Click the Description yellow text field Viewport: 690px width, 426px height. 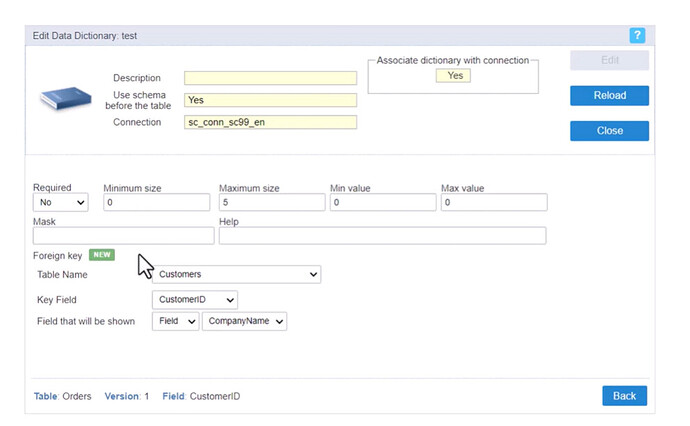coord(270,78)
